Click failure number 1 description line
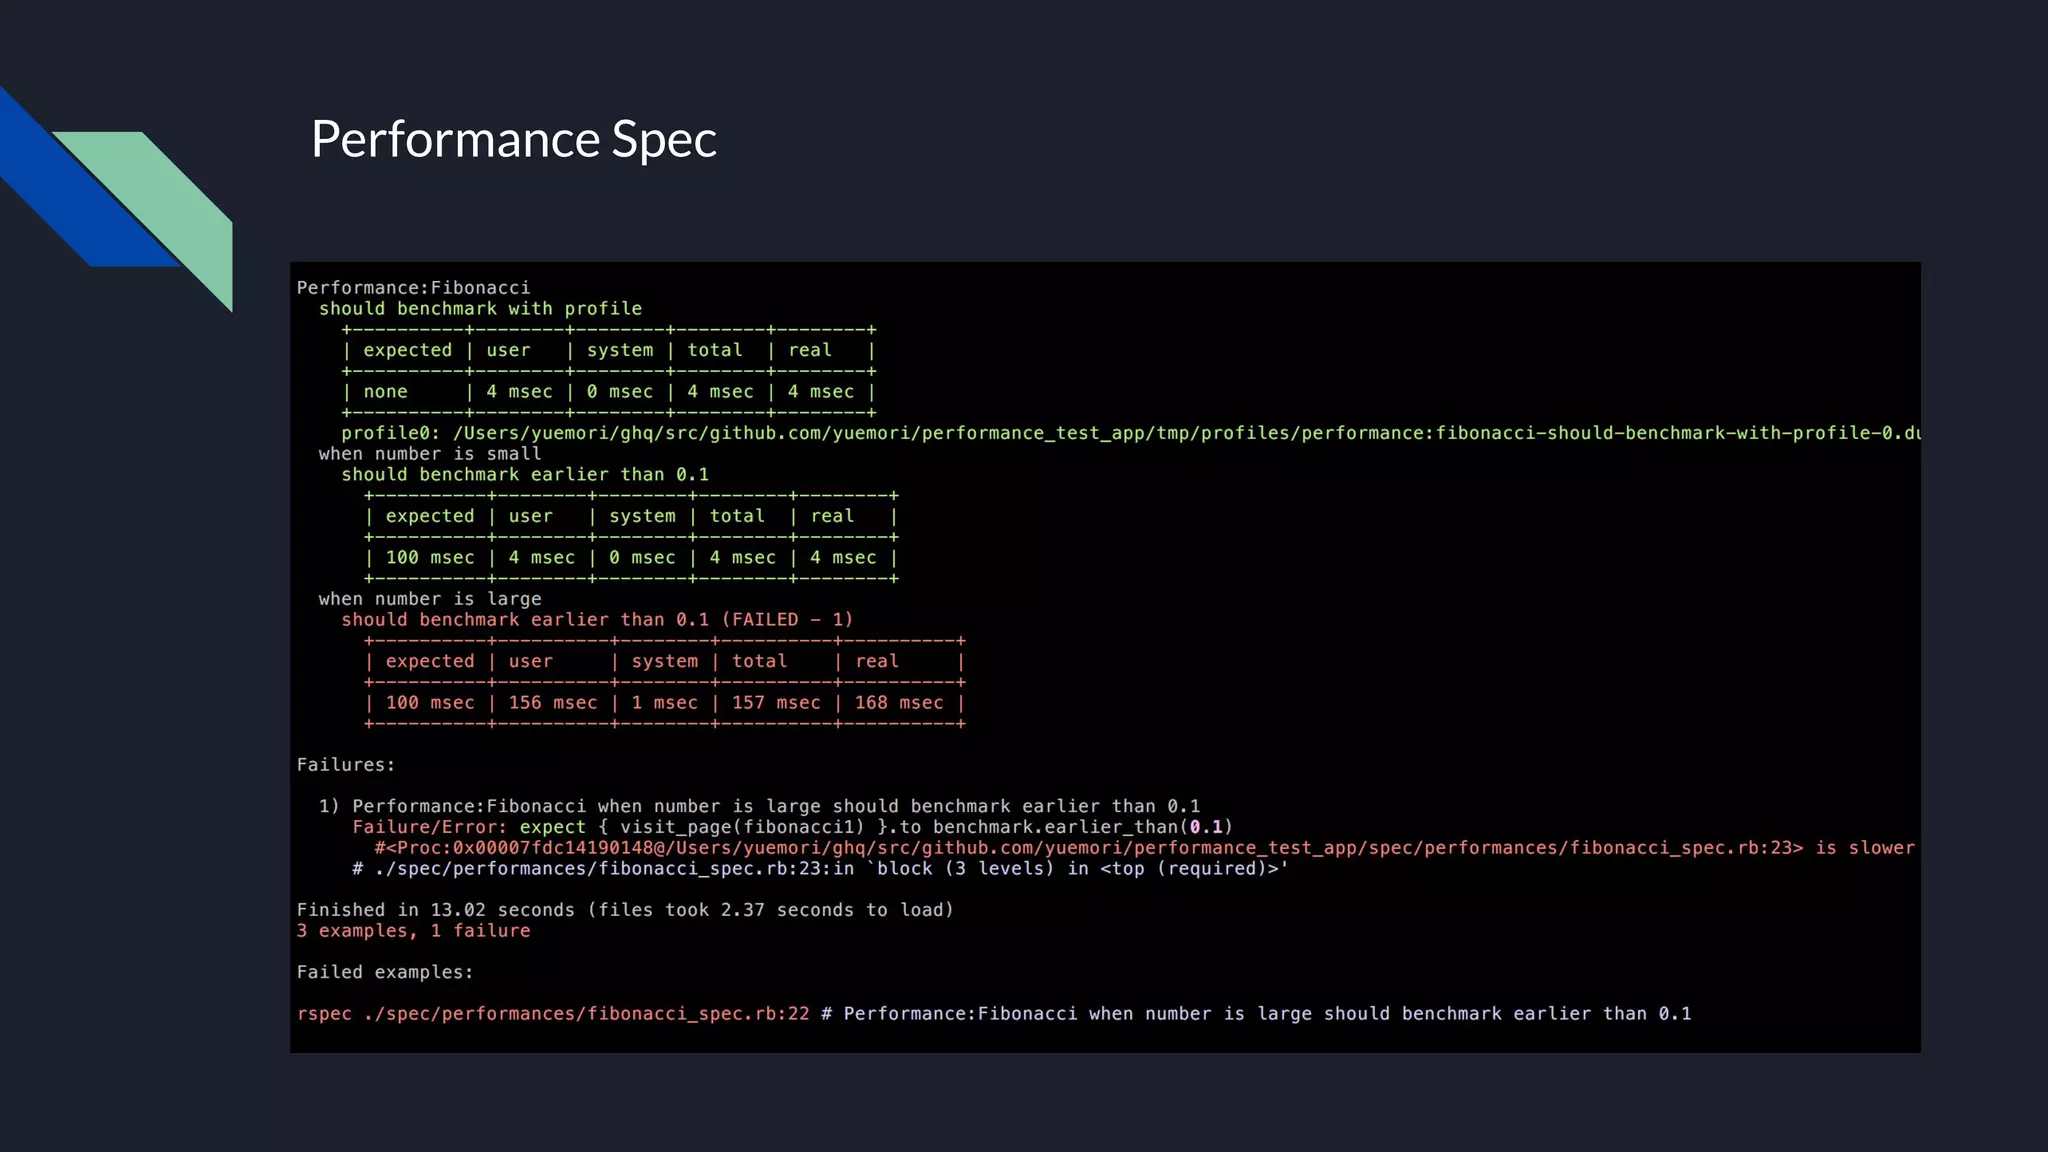This screenshot has width=2048, height=1152. (760, 806)
